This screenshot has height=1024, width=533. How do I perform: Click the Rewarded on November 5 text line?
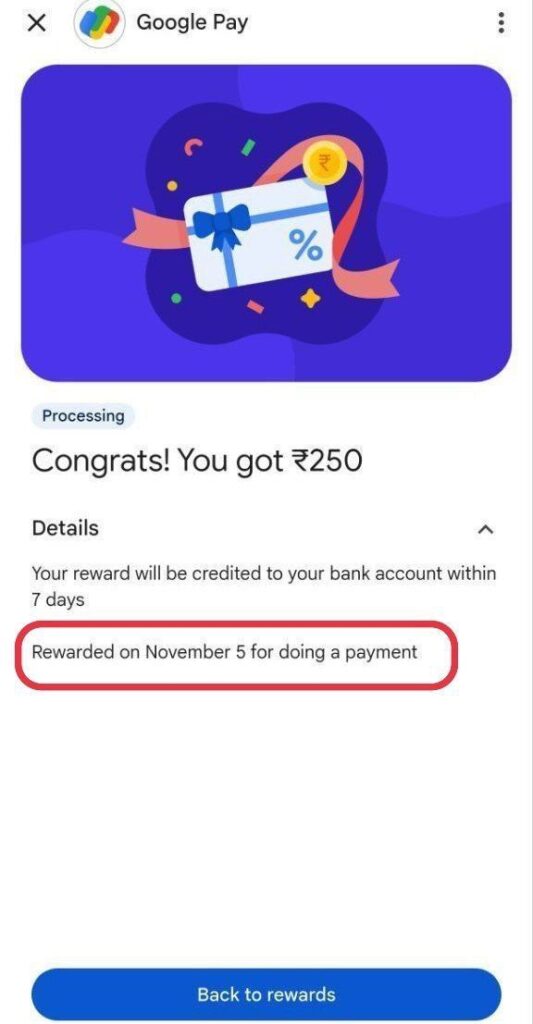tap(225, 652)
